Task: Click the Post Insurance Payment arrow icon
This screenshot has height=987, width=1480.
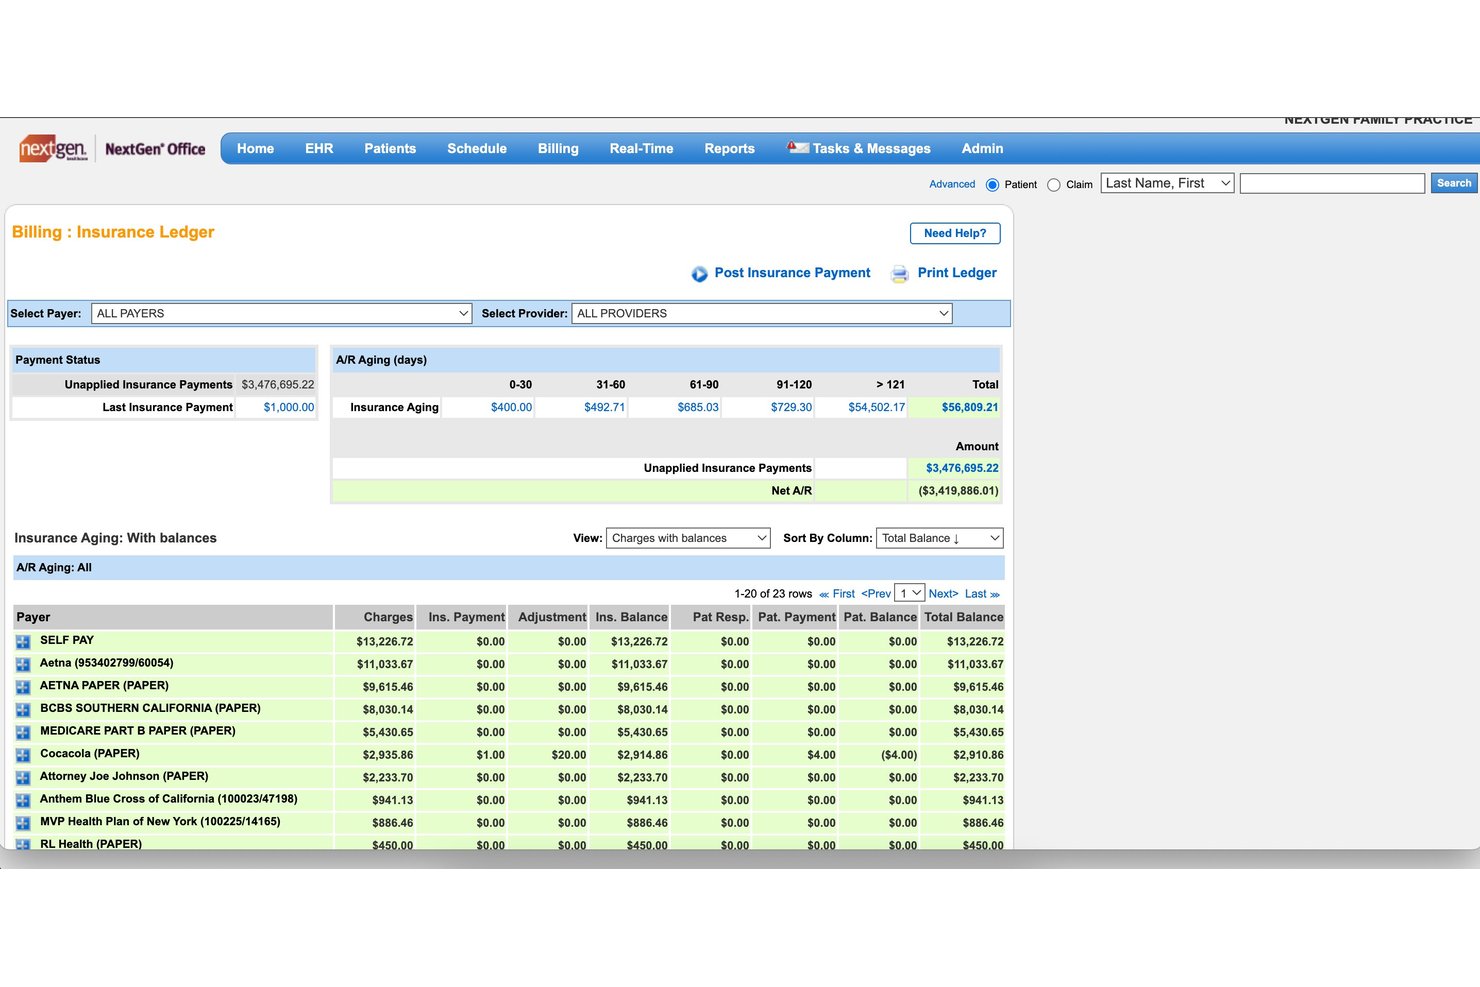Action: pos(699,274)
